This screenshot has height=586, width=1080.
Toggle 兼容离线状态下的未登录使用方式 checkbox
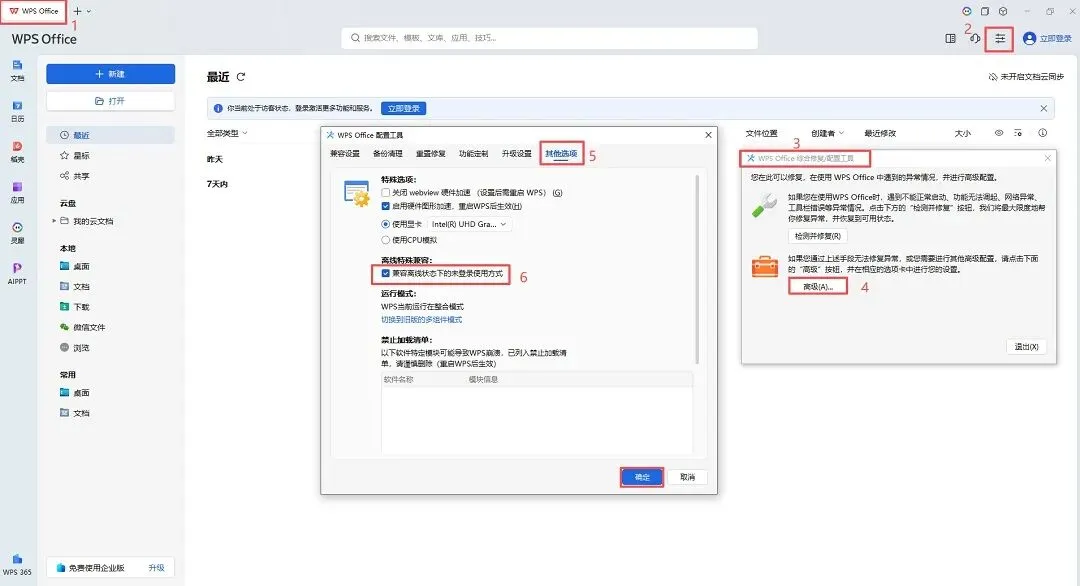386,273
